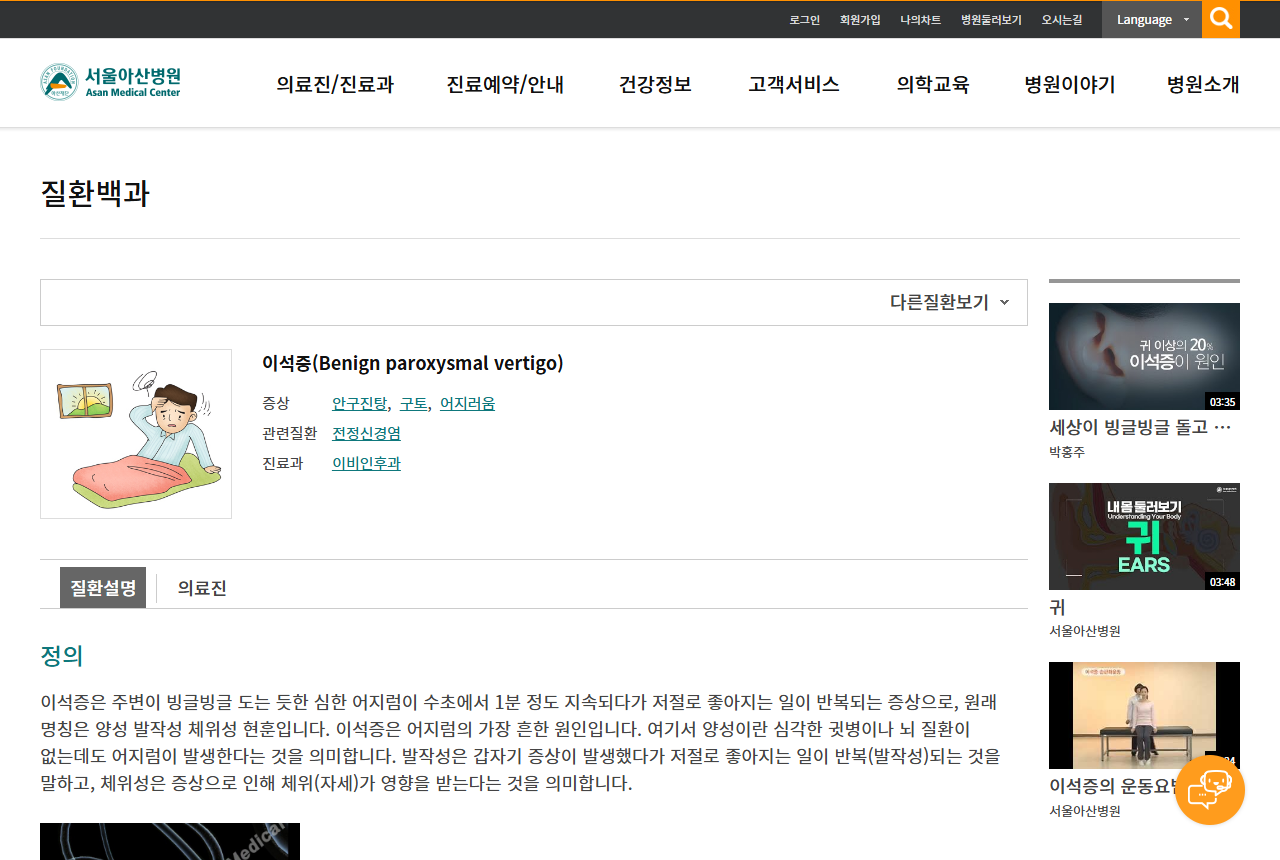
Task: Open the 오시는길 link
Action: pos(1062,20)
